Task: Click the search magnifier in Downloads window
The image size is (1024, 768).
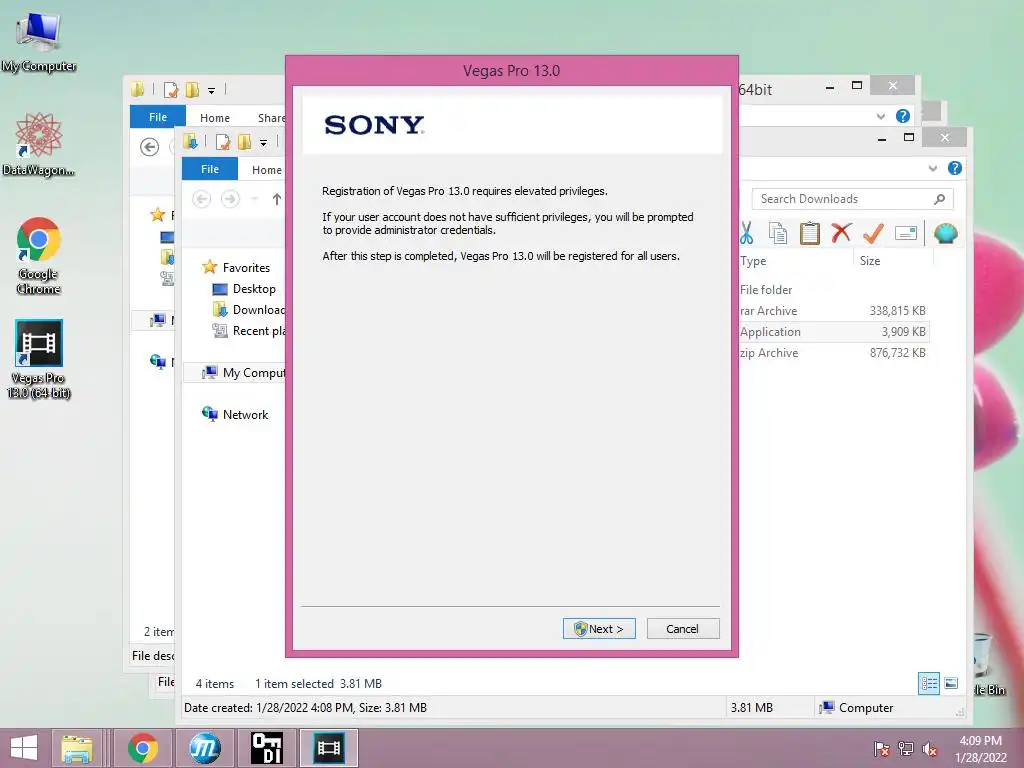Action: pyautogui.click(x=939, y=199)
